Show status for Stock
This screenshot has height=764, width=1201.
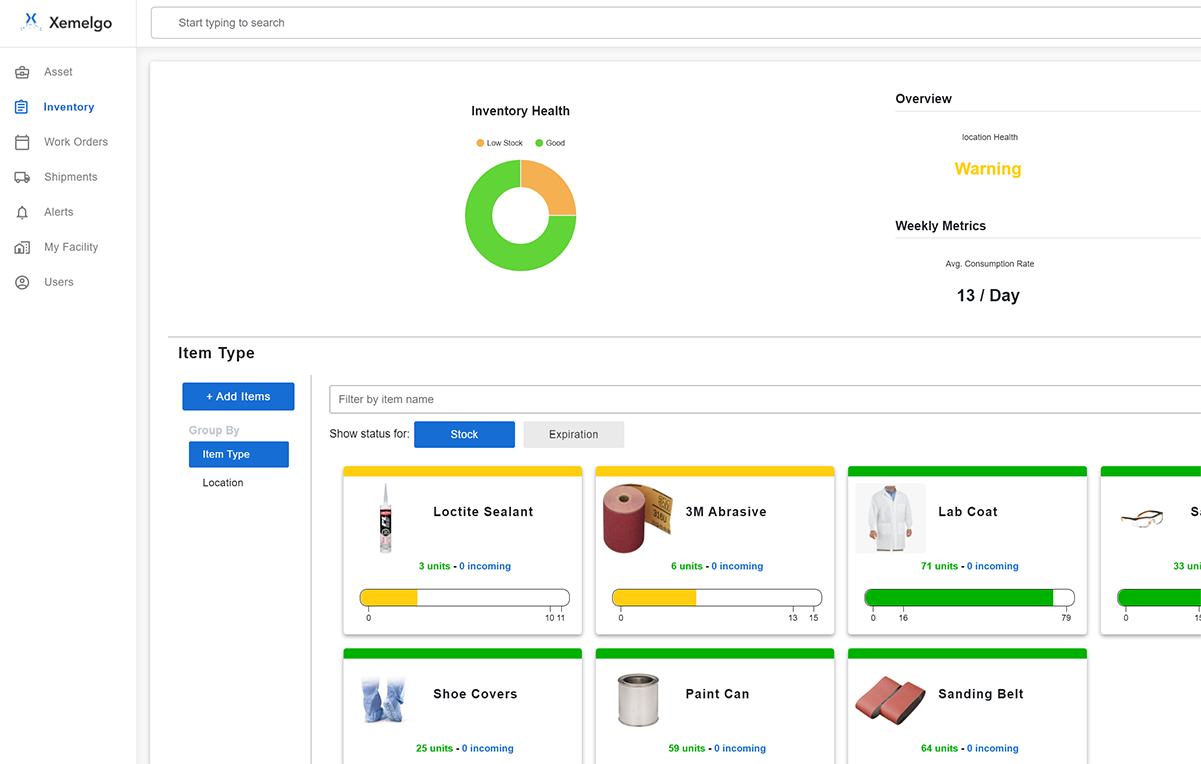[464, 434]
